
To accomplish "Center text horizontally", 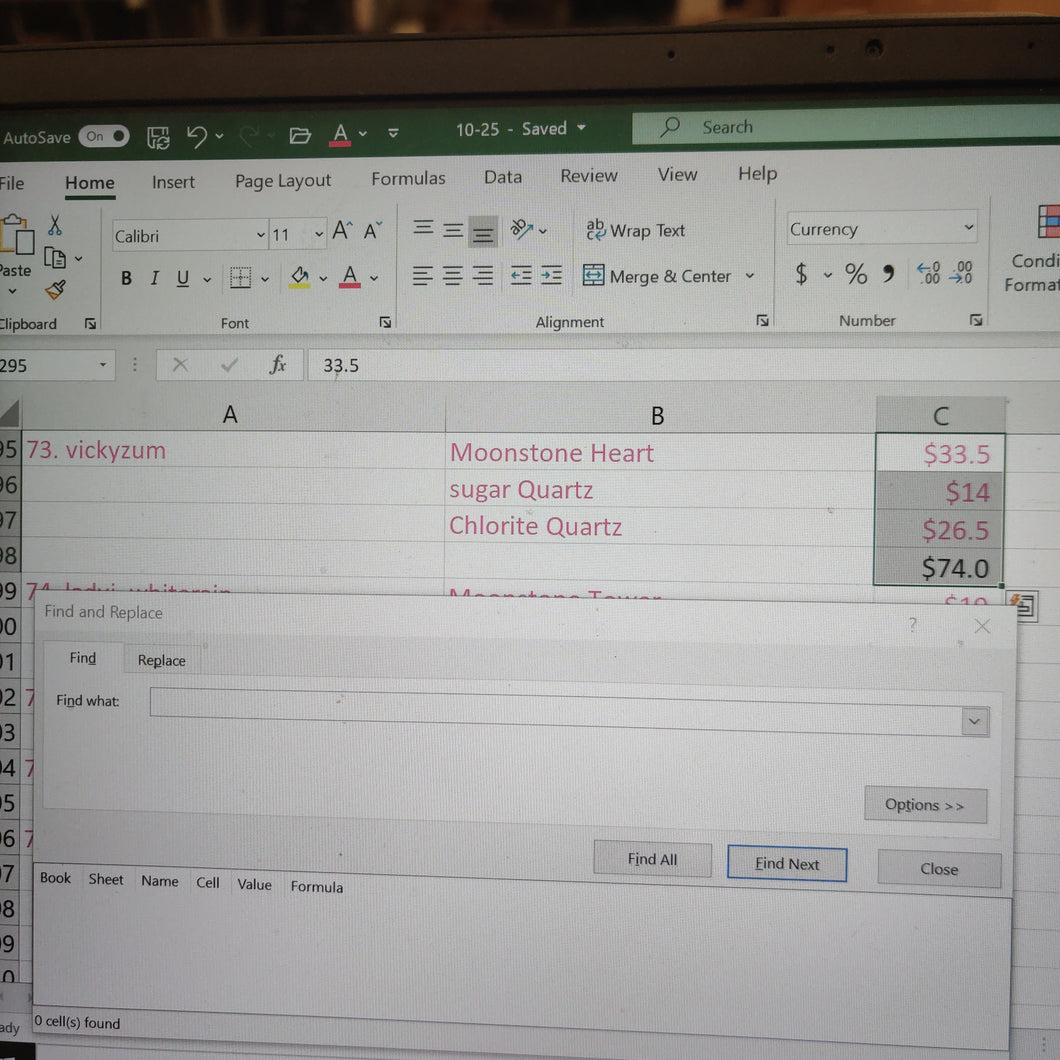I will pyautogui.click(x=453, y=276).
